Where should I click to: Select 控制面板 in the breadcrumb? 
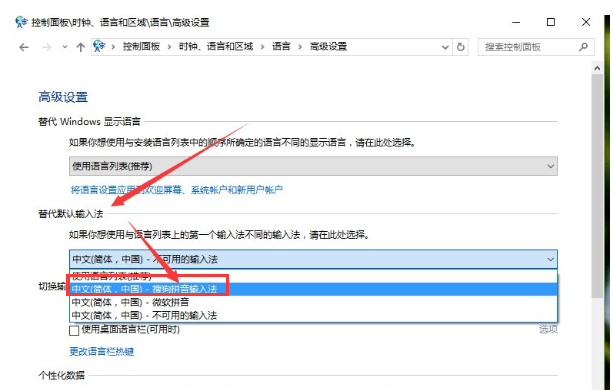(141, 47)
